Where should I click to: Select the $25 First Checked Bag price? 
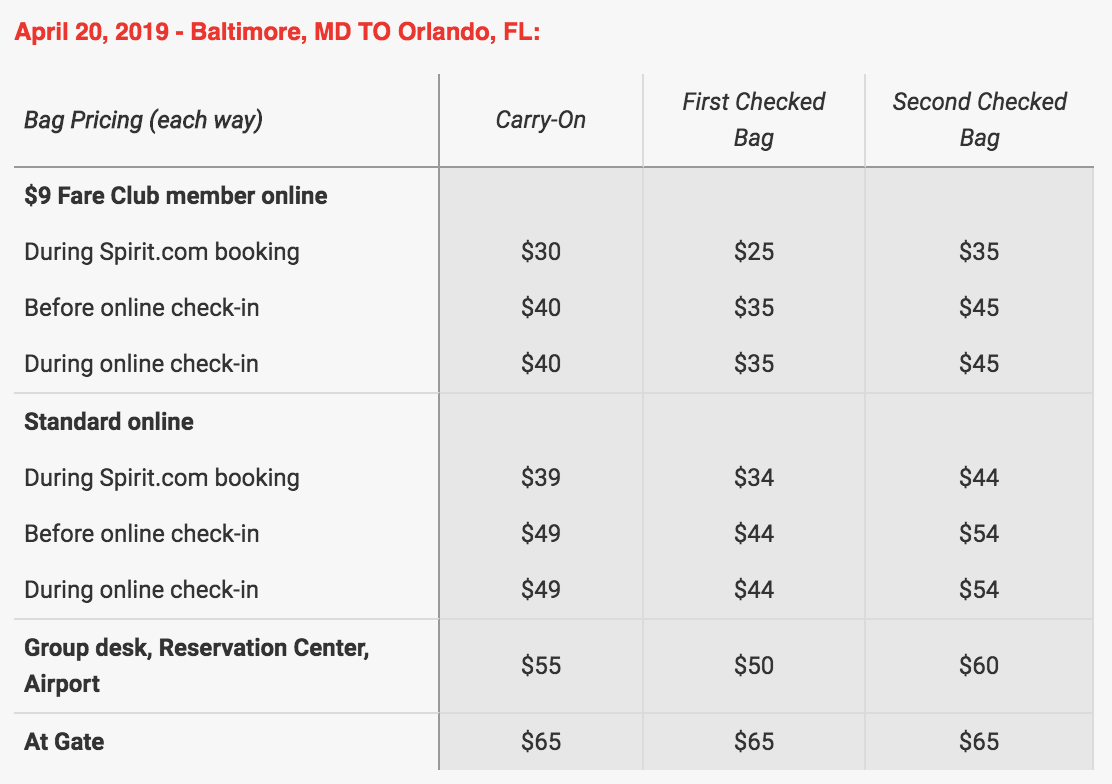(x=753, y=252)
